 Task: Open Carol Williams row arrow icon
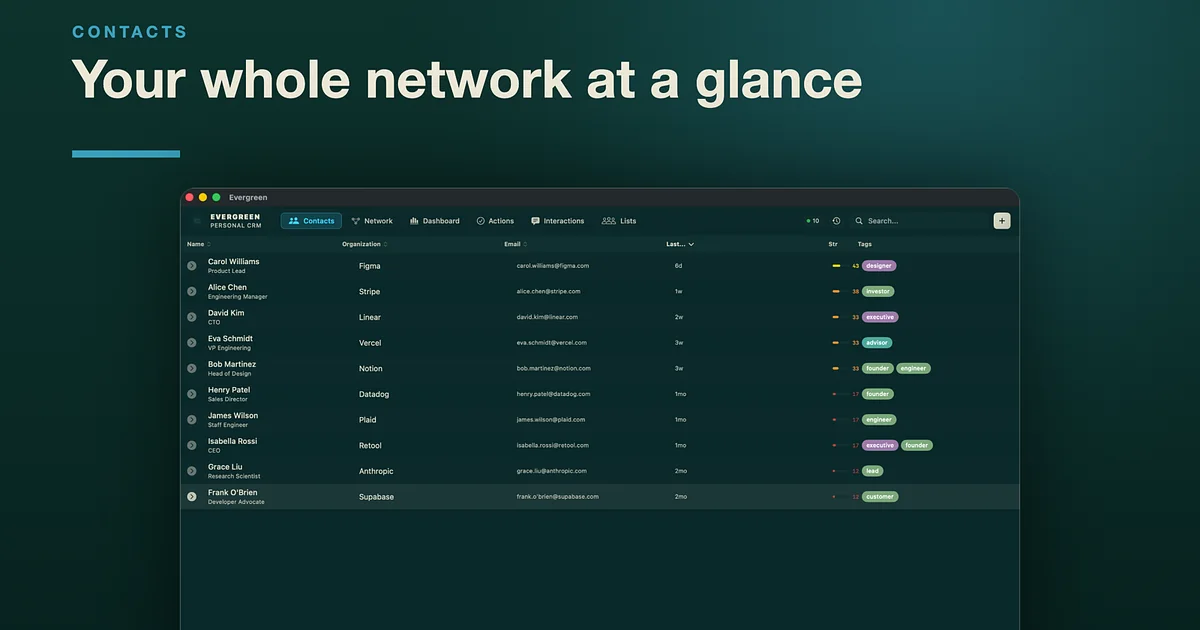192,266
